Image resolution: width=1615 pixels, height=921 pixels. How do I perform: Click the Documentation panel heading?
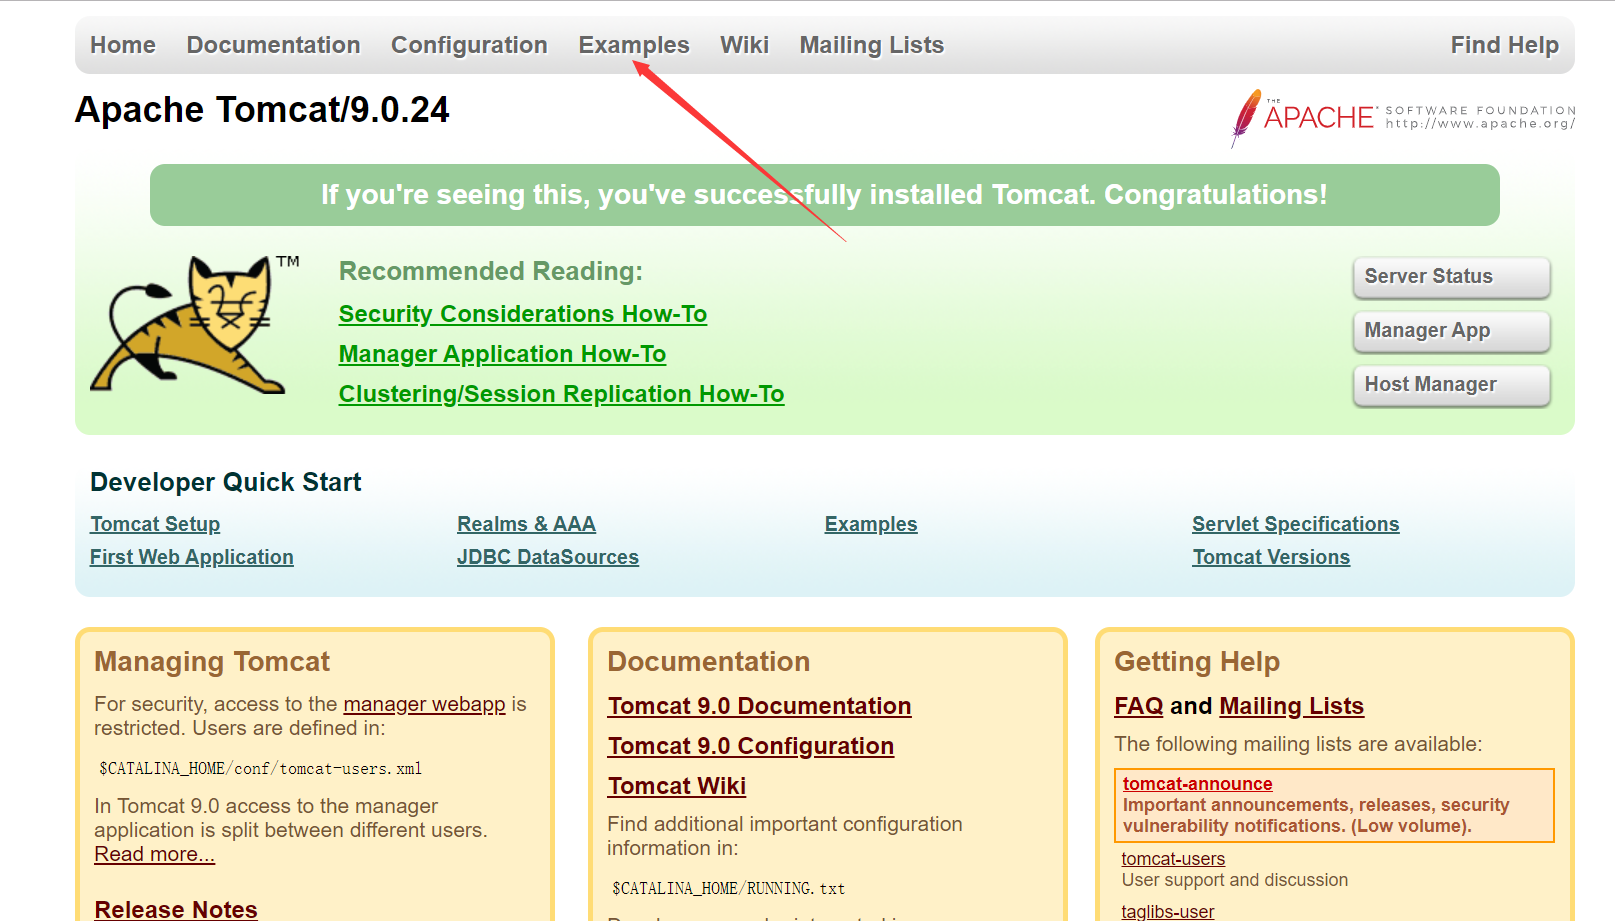click(x=709, y=661)
